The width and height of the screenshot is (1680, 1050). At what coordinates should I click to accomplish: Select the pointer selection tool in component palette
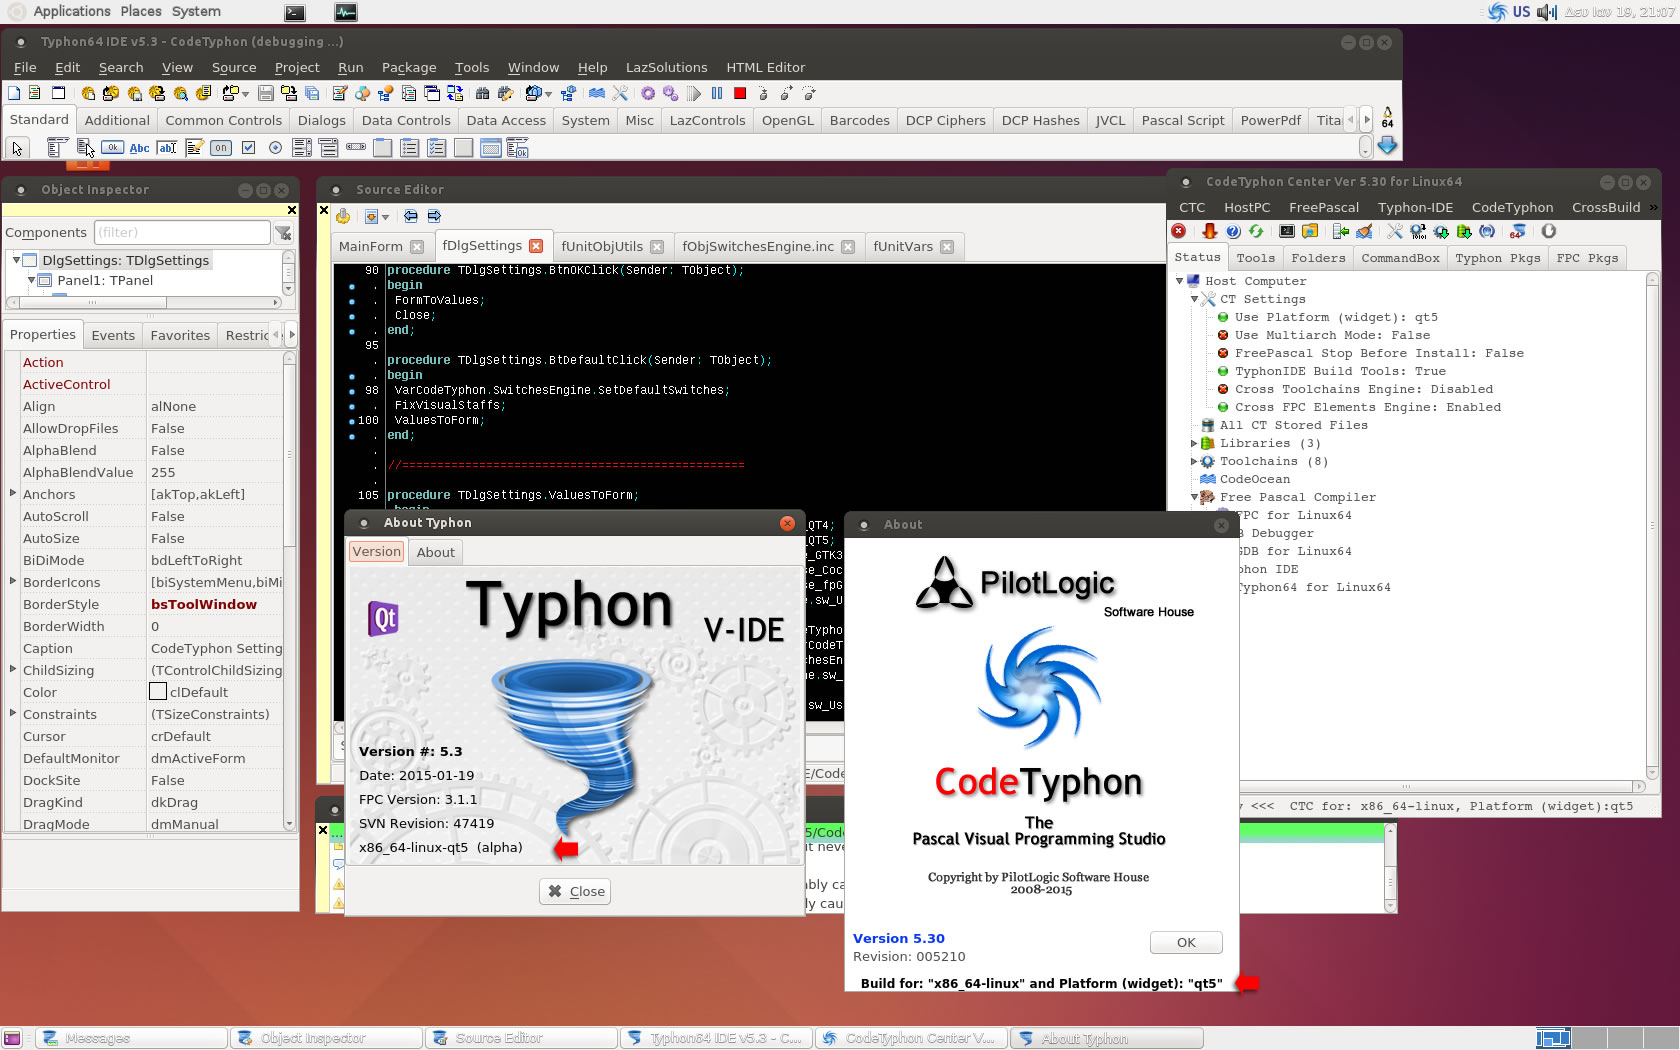click(17, 148)
